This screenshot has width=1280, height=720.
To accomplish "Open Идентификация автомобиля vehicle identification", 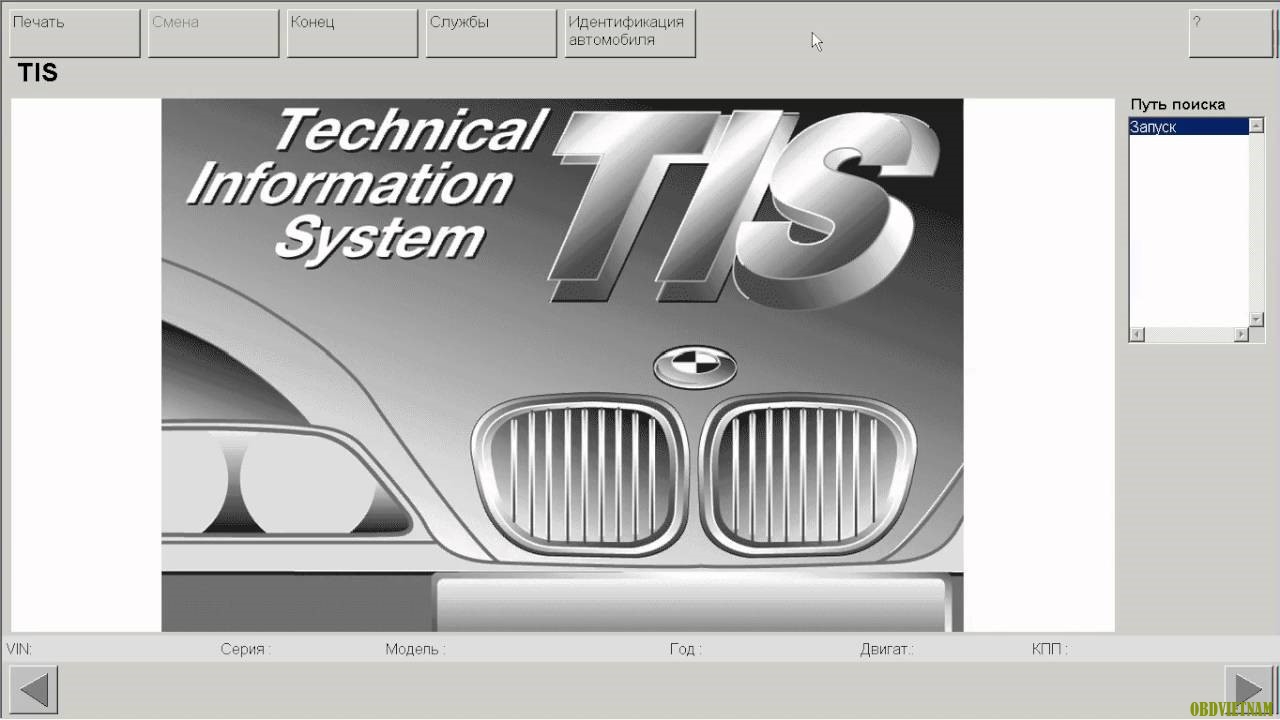I will pyautogui.click(x=630, y=33).
